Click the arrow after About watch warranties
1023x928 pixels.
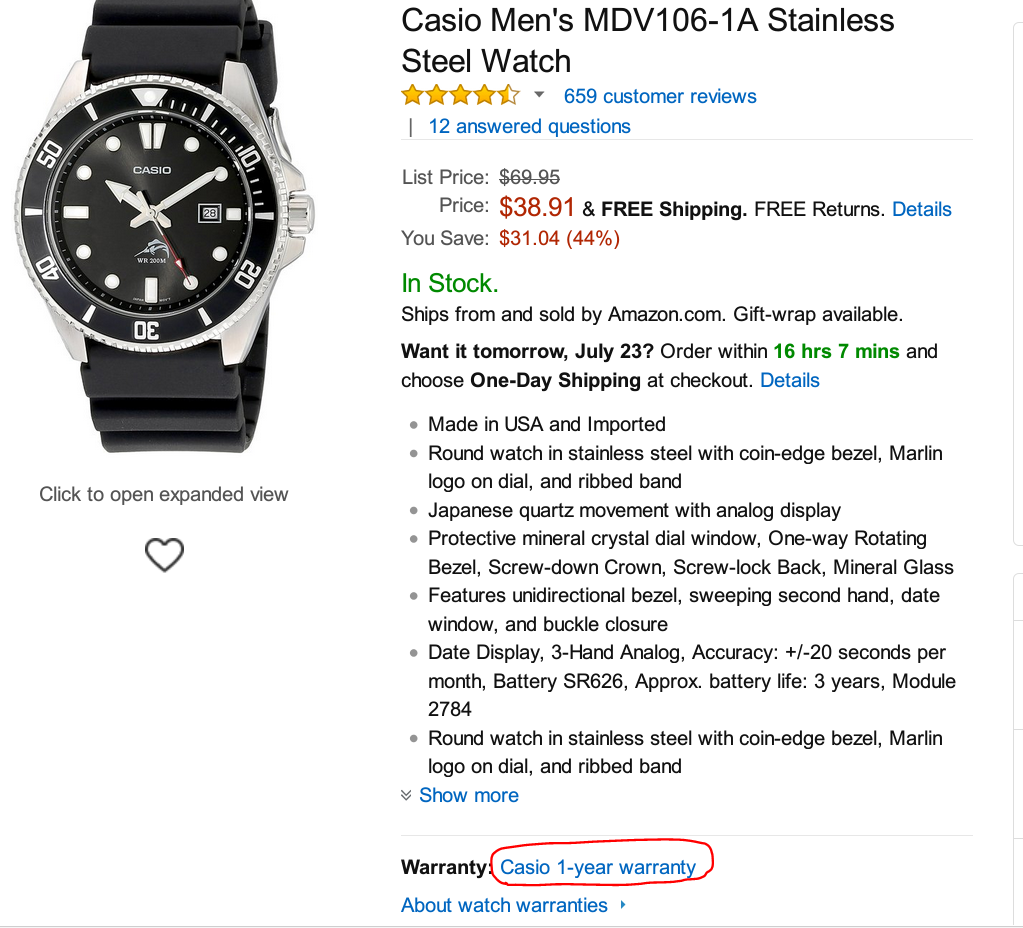point(623,905)
